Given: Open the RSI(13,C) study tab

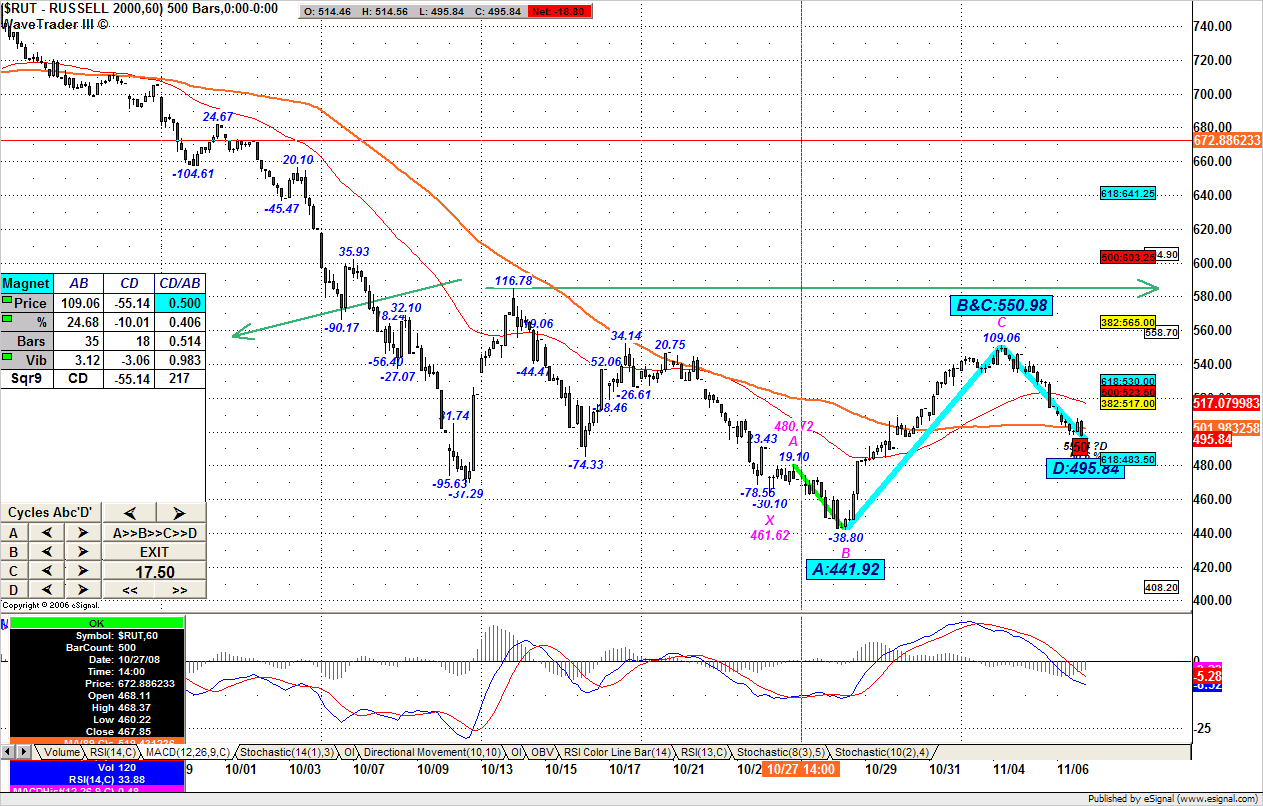Looking at the screenshot, I should tap(704, 752).
